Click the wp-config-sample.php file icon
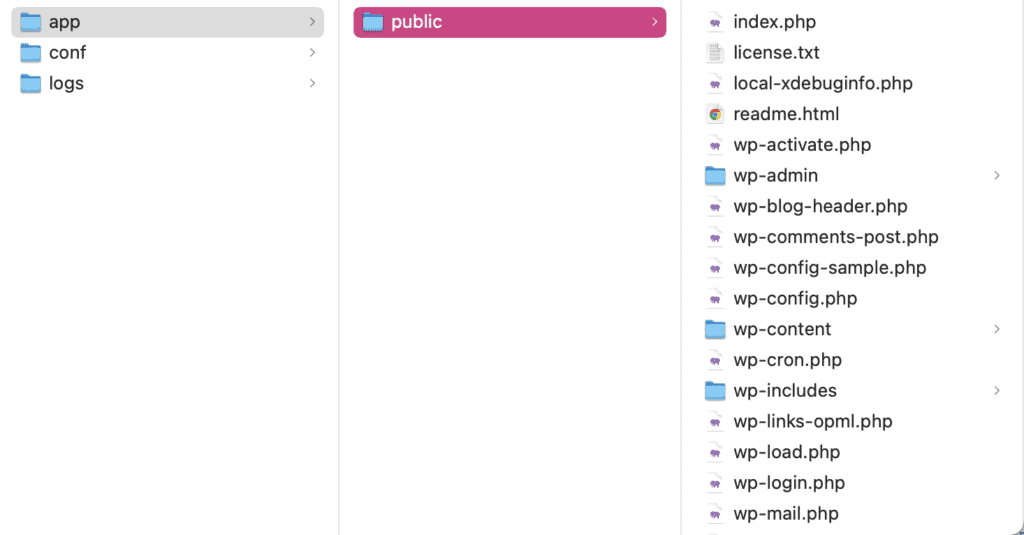 [715, 268]
